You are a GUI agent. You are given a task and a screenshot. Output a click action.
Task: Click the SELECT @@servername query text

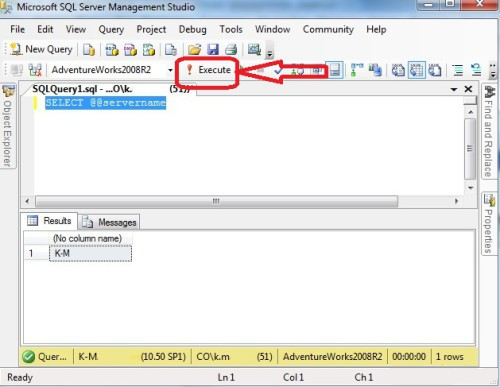(105, 103)
